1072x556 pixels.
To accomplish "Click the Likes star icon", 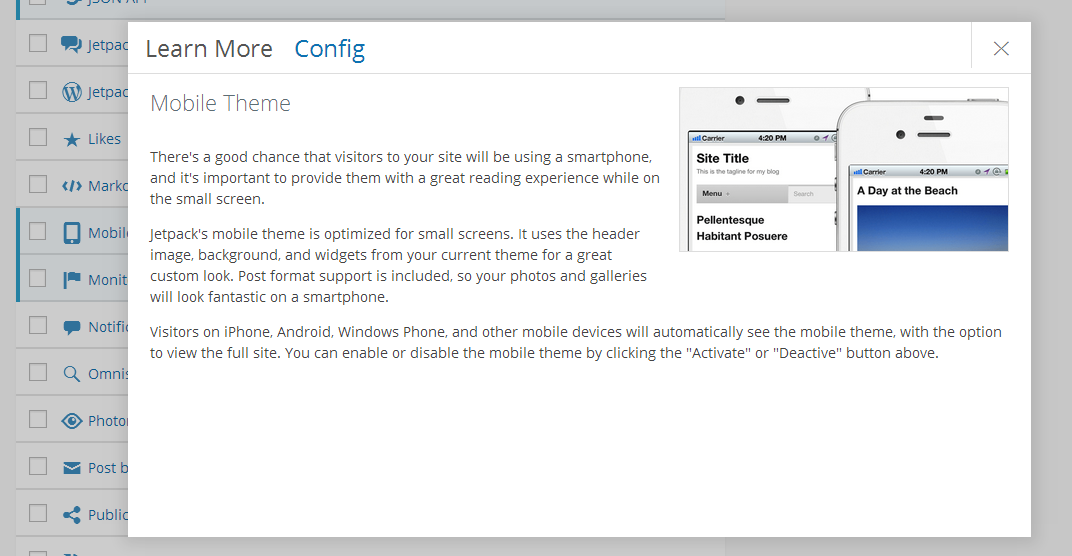I will 71,140.
